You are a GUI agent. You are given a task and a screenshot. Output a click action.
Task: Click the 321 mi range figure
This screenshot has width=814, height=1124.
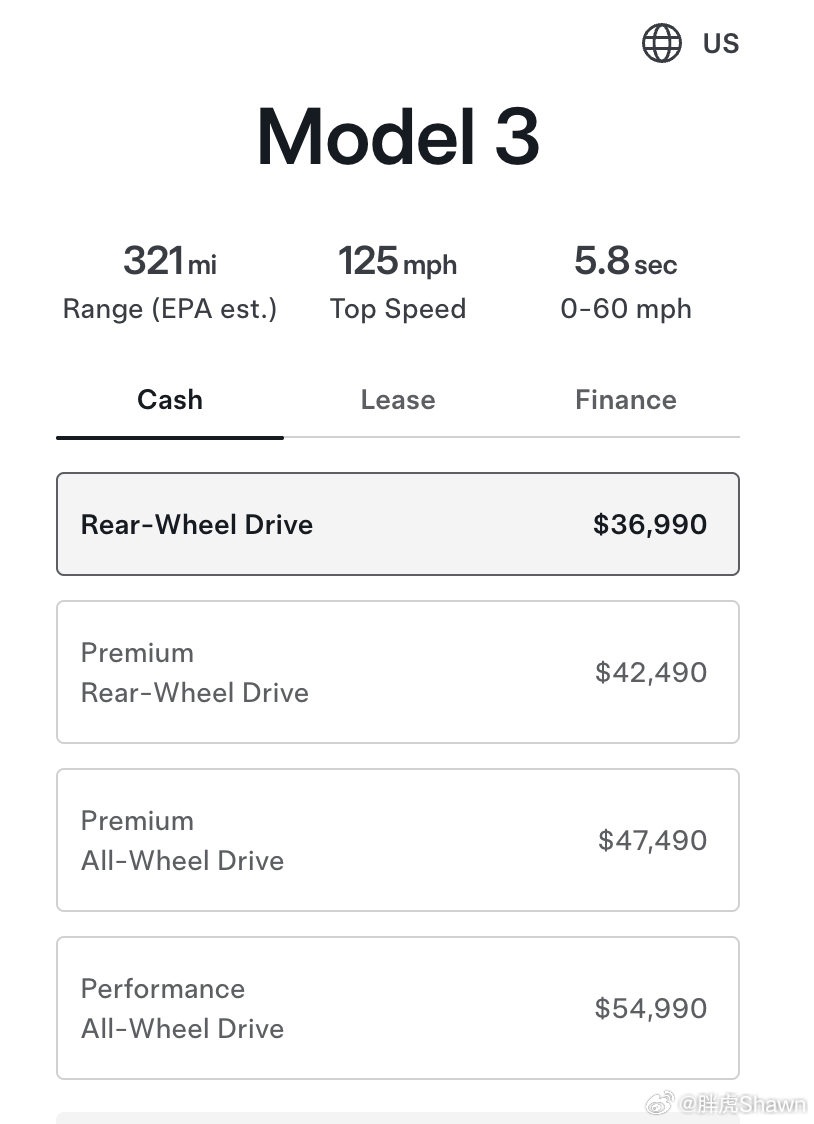coord(170,262)
